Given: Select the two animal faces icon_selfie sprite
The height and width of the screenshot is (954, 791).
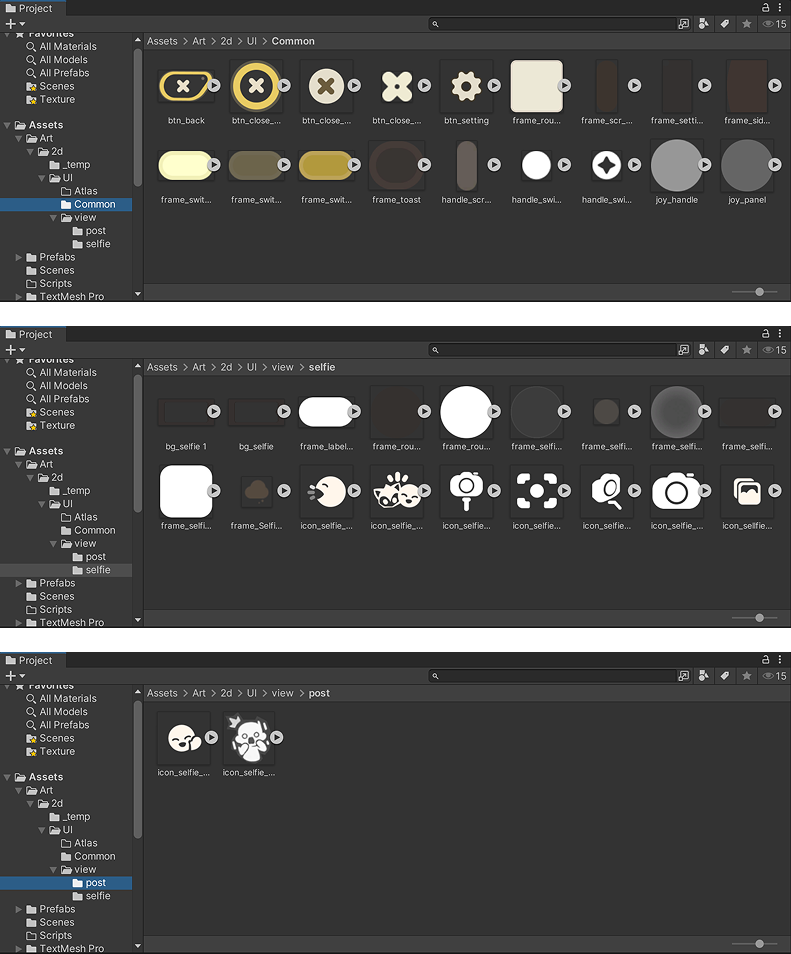Looking at the screenshot, I should [396, 491].
